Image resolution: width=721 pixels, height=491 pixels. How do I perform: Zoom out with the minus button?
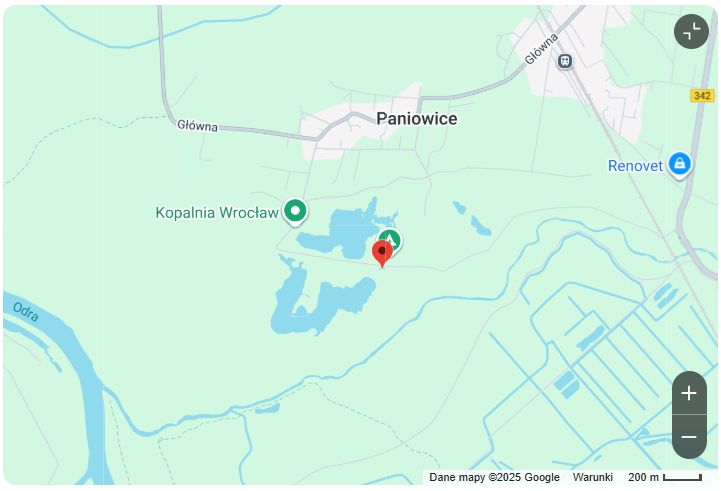689,437
